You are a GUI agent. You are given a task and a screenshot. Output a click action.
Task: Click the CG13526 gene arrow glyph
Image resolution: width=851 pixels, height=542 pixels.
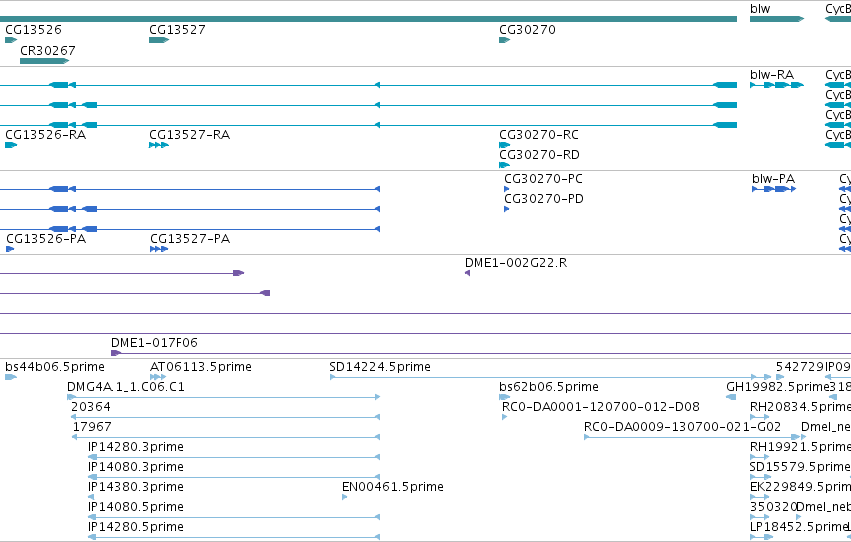11,40
